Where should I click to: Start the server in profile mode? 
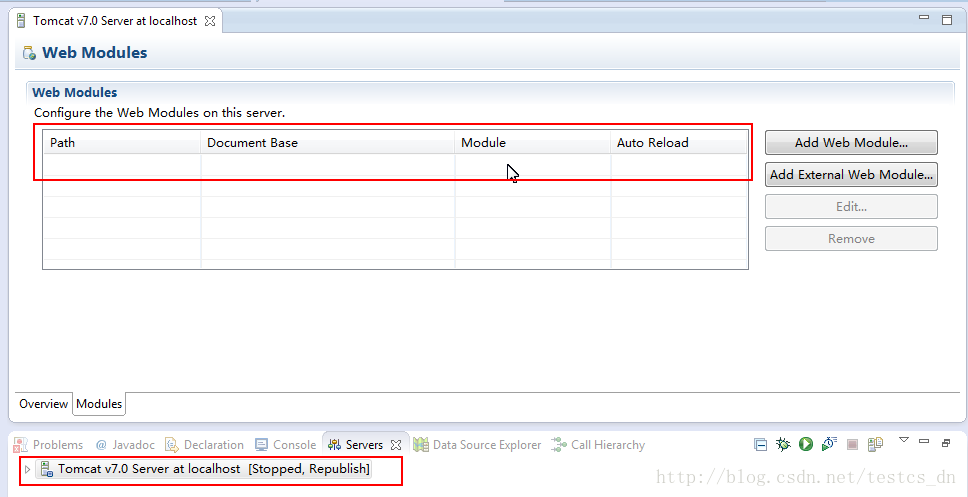coord(828,444)
